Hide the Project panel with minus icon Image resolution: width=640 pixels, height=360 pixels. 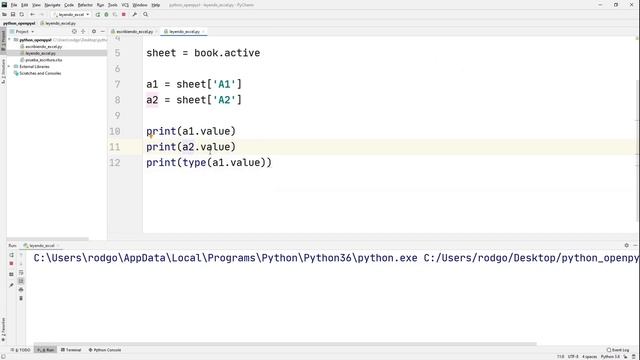click(102, 31)
